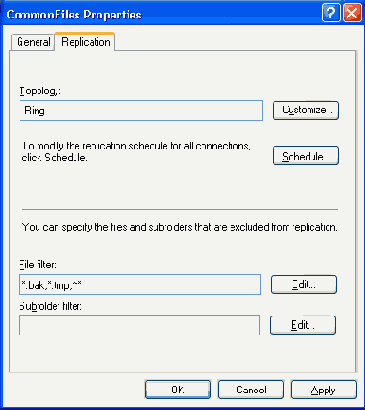
Task: Click the File filter text field
Action: click(140, 285)
